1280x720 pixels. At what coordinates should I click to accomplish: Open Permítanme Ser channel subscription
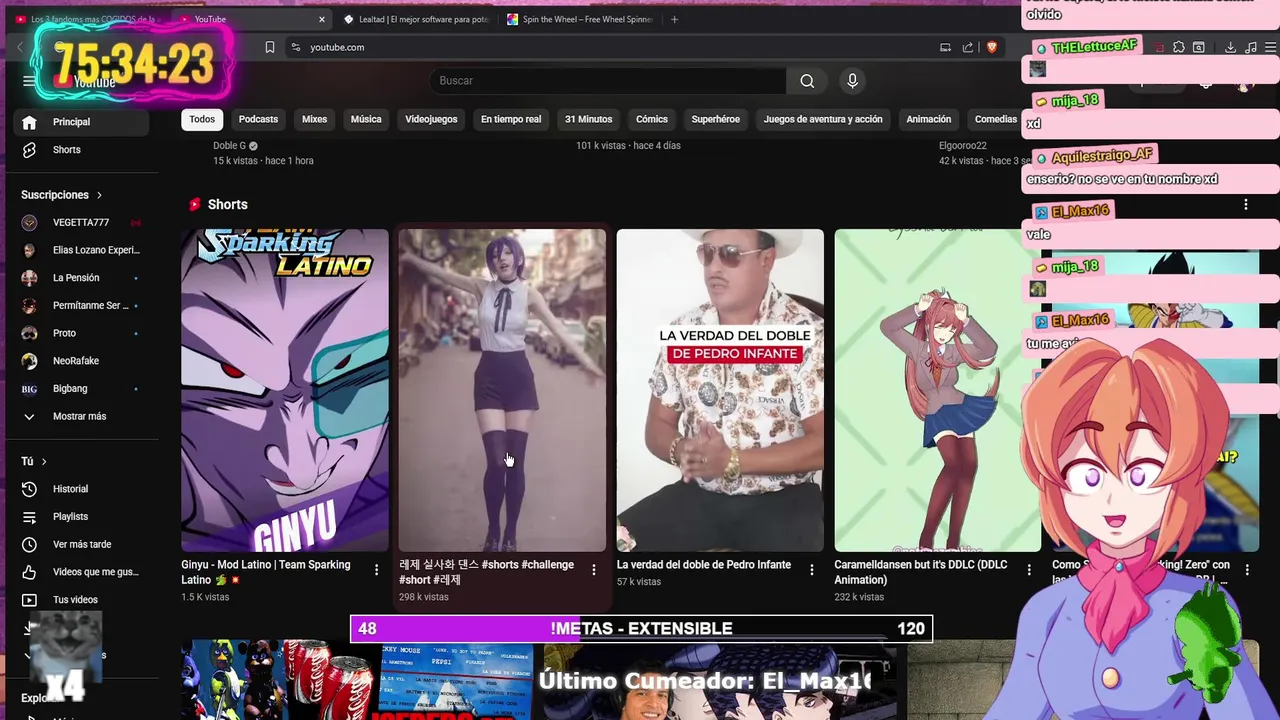pos(82,305)
